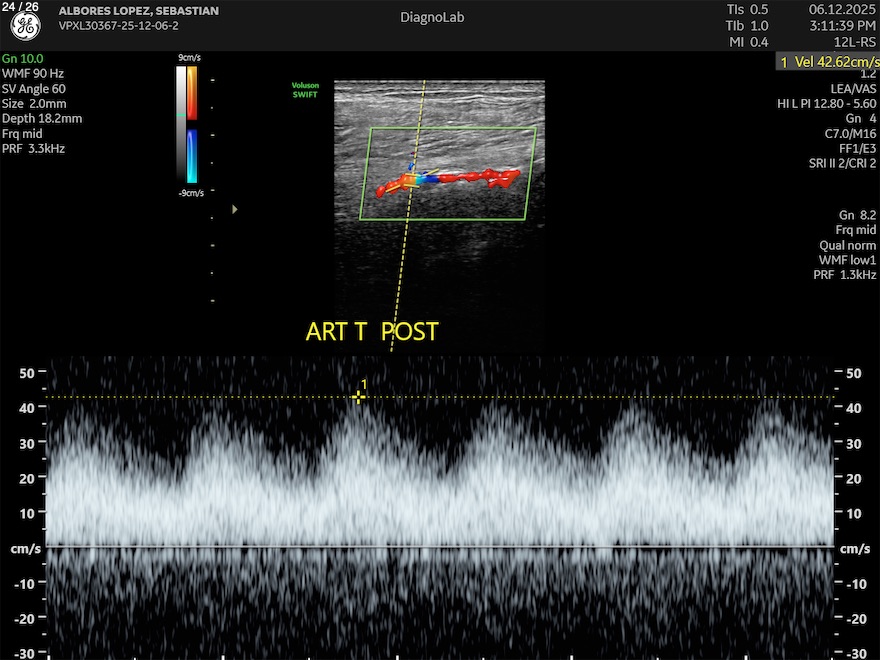880x660 pixels.
Task: Click the GE logo icon
Action: pyautogui.click(x=25, y=27)
